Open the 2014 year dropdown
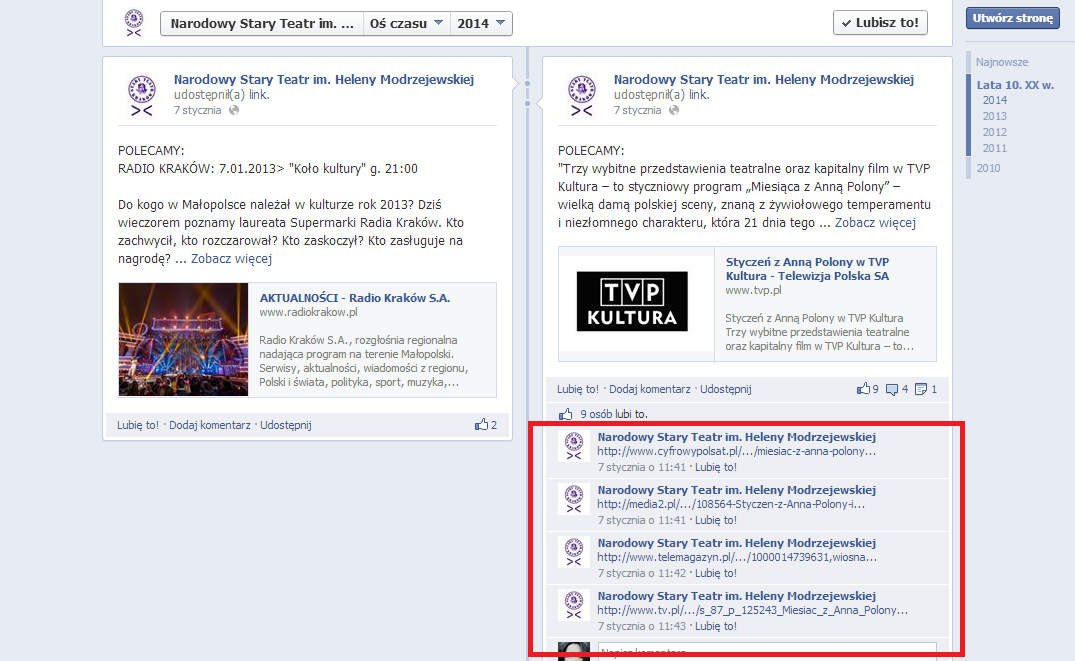The width and height of the screenshot is (1075, 661). [481, 23]
